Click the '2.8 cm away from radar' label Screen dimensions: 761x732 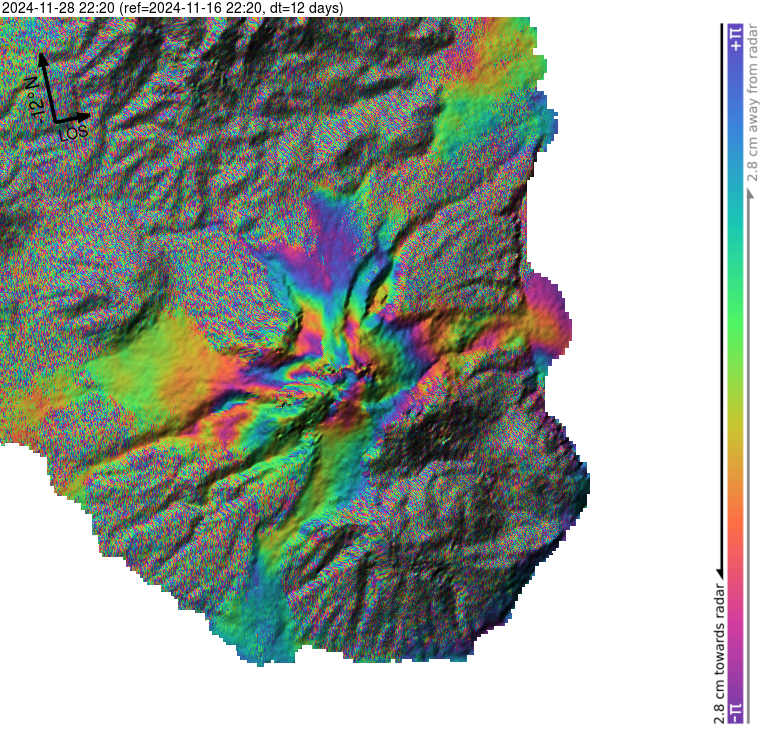(752, 102)
